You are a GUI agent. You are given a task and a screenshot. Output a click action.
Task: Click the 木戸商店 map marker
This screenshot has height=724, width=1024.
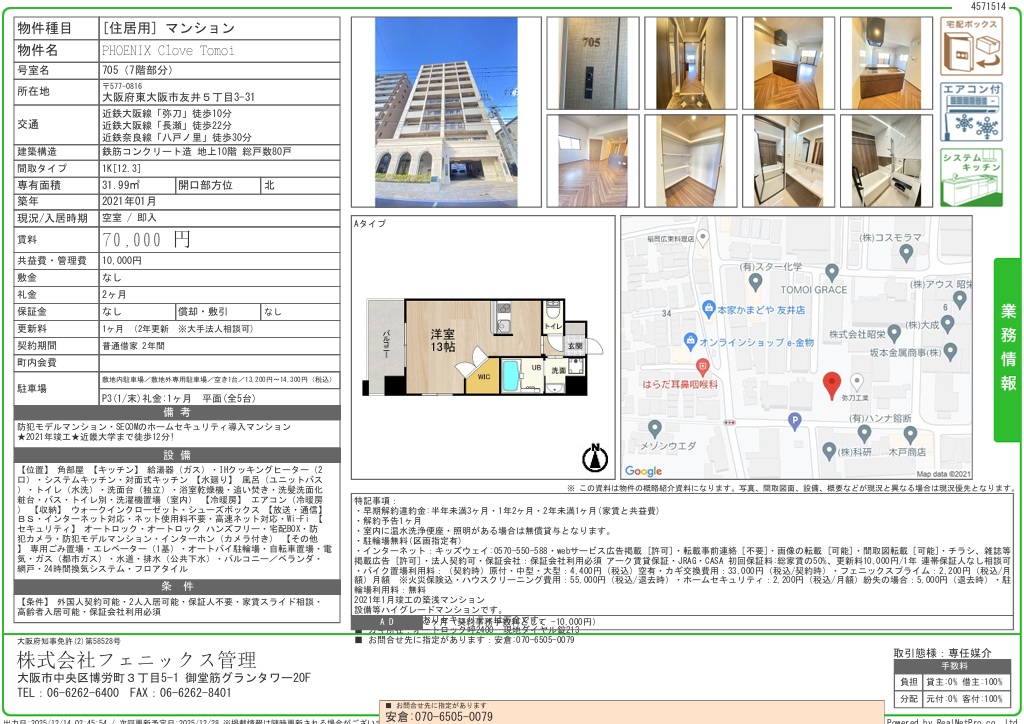(910, 434)
